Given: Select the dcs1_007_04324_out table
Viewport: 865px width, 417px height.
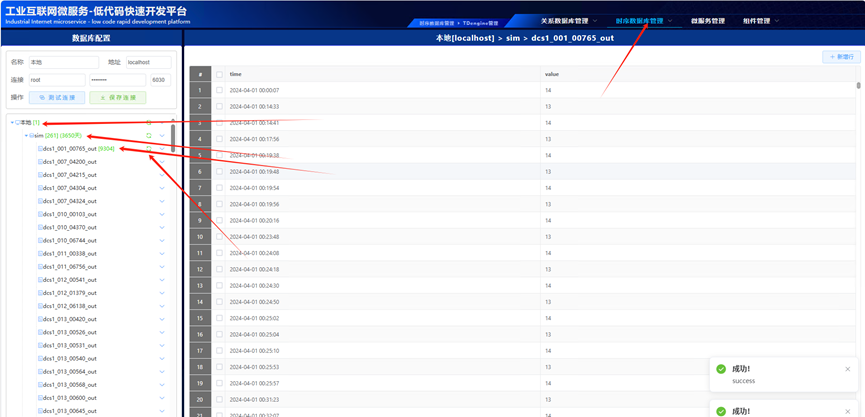Looking at the screenshot, I should [70, 201].
